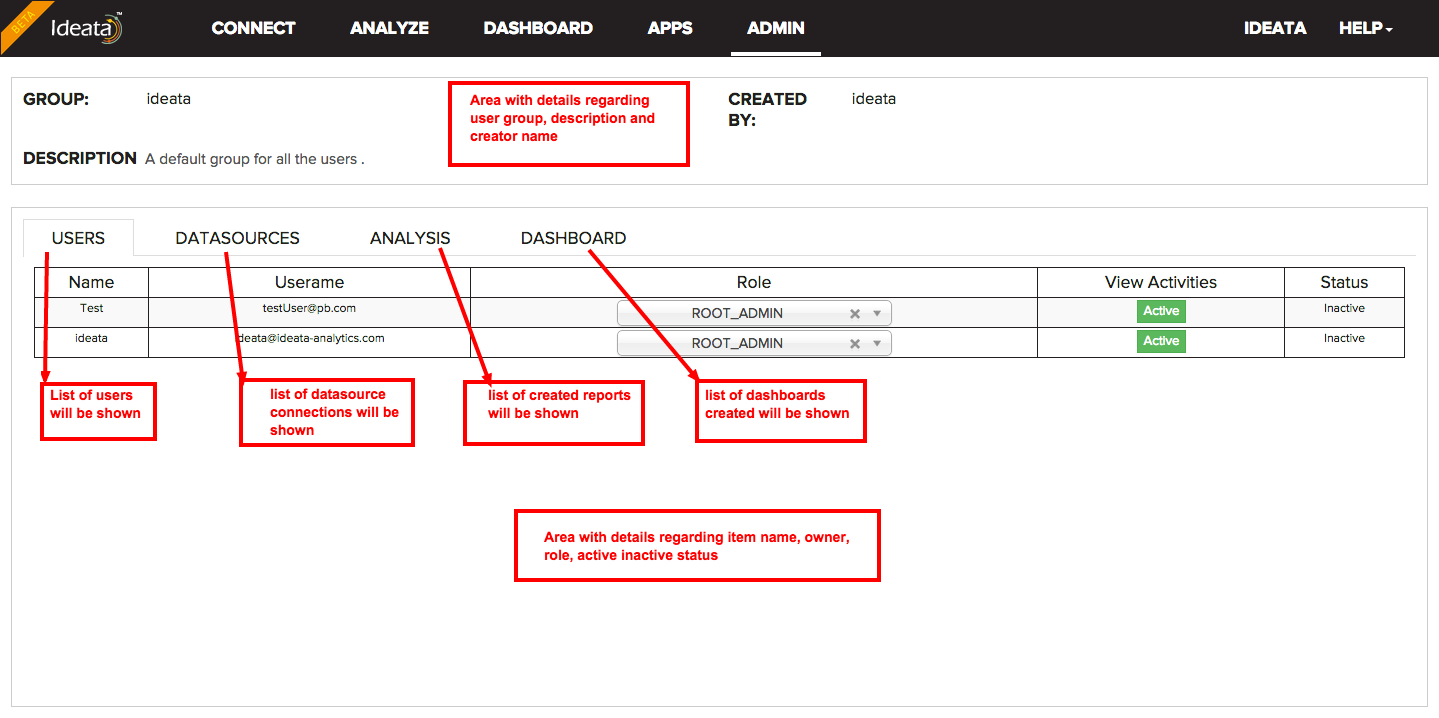Open the CONNECT menu

pyautogui.click(x=253, y=28)
